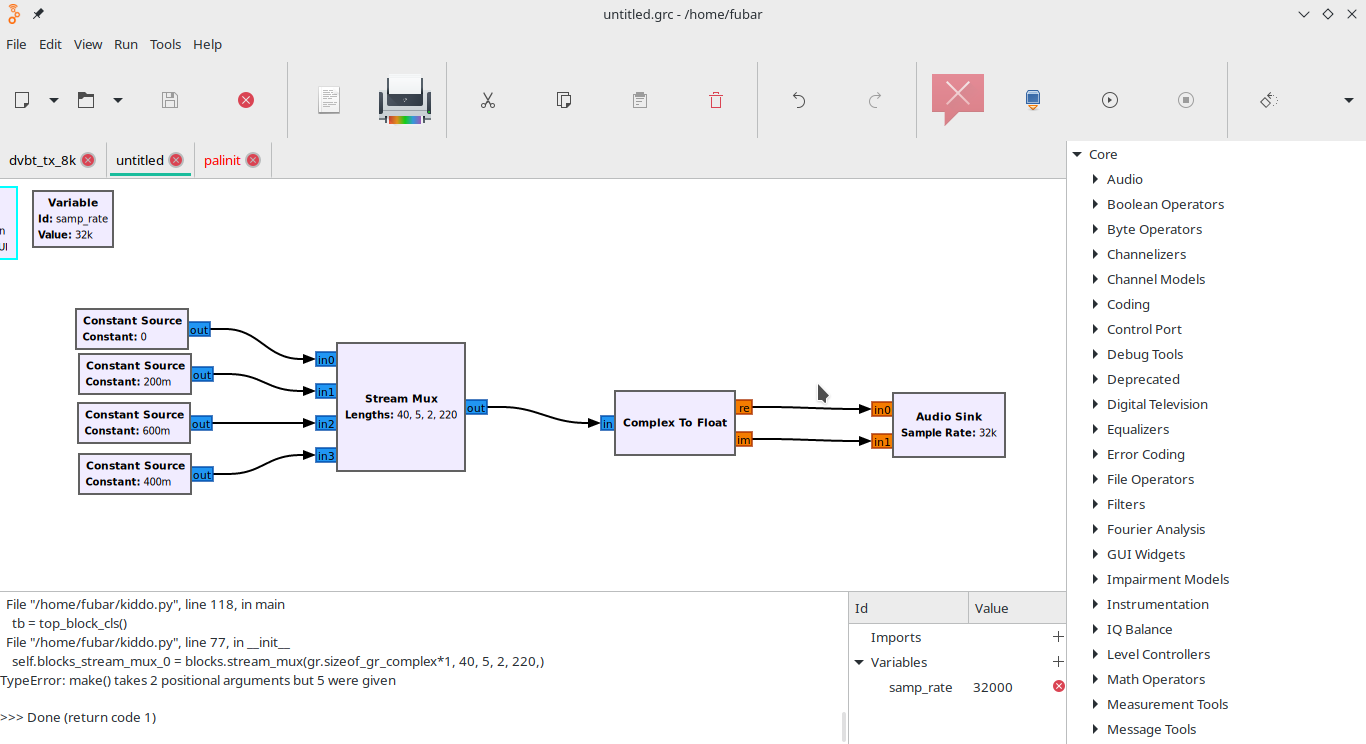1366x744 pixels.
Task: Reload the block library
Action: click(x=1268, y=100)
